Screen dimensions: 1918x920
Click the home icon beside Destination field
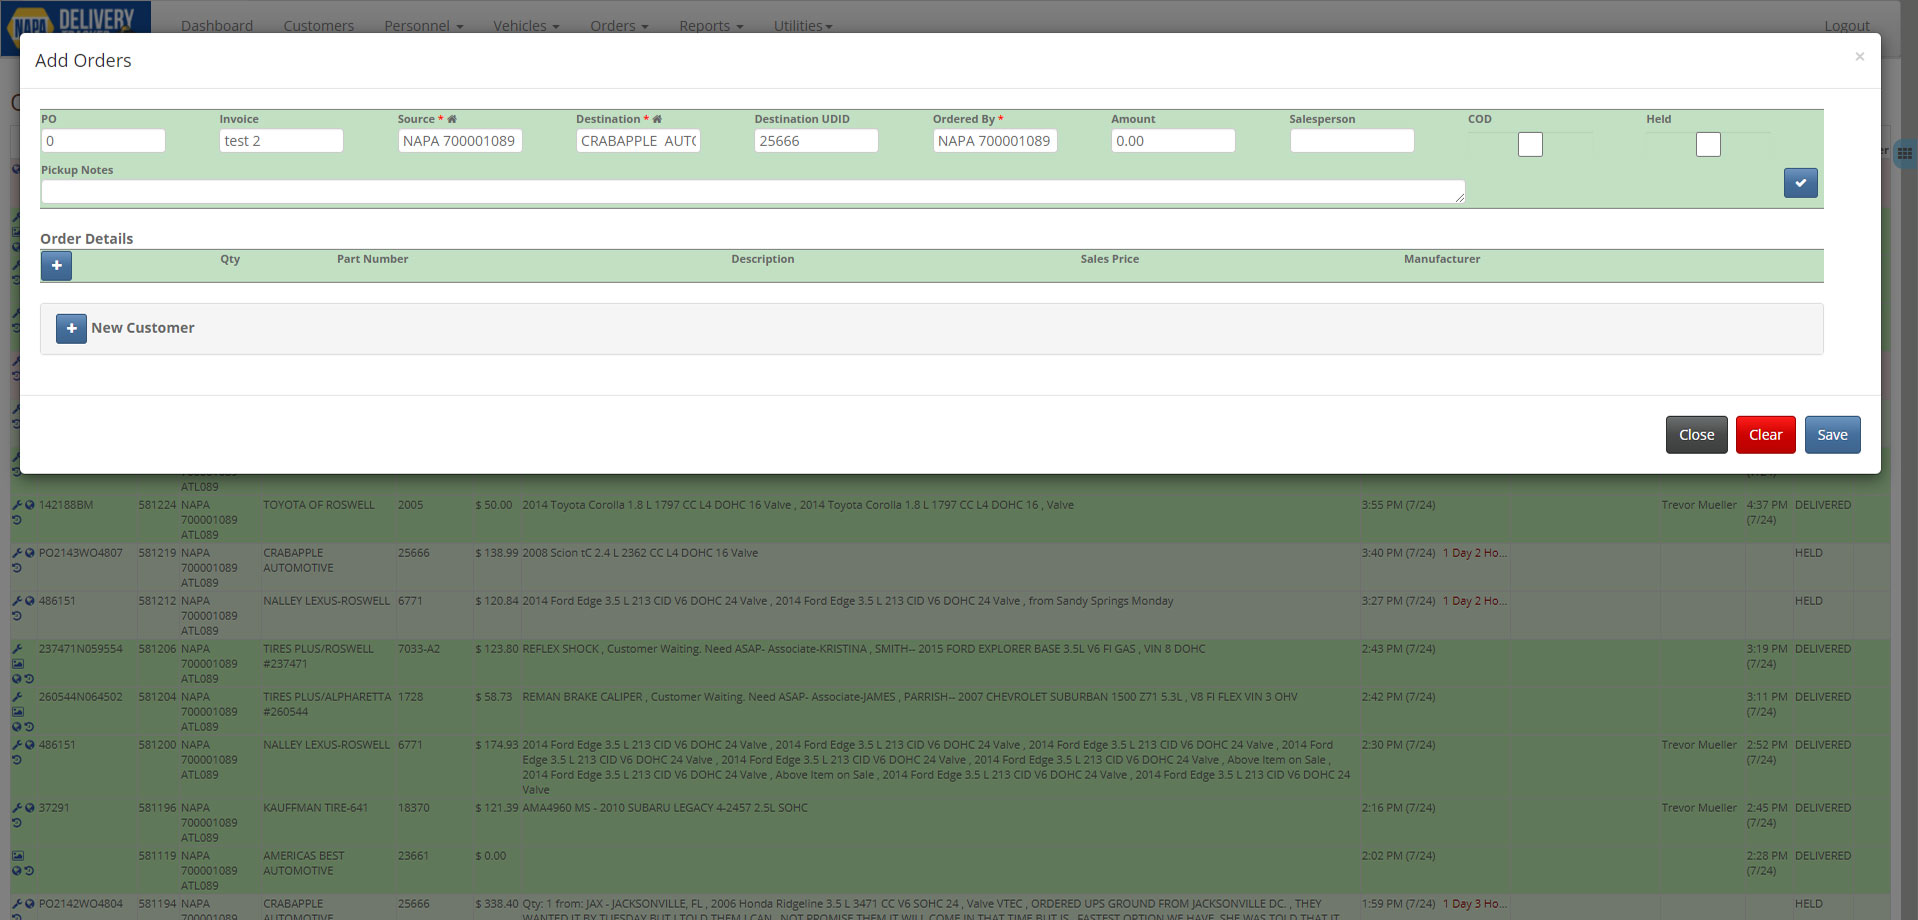(658, 118)
